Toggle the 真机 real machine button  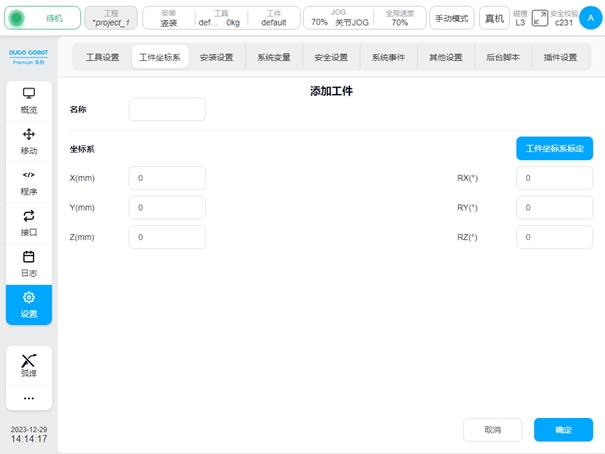494,18
